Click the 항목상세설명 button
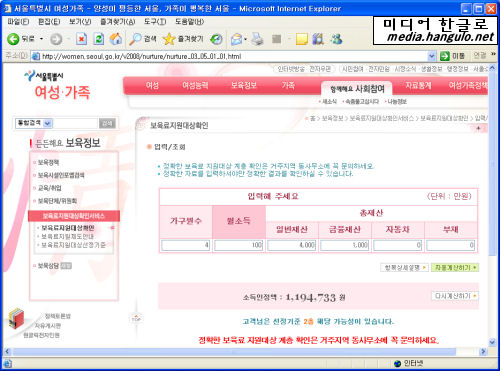This screenshot has width=500, height=371. [x=404, y=267]
